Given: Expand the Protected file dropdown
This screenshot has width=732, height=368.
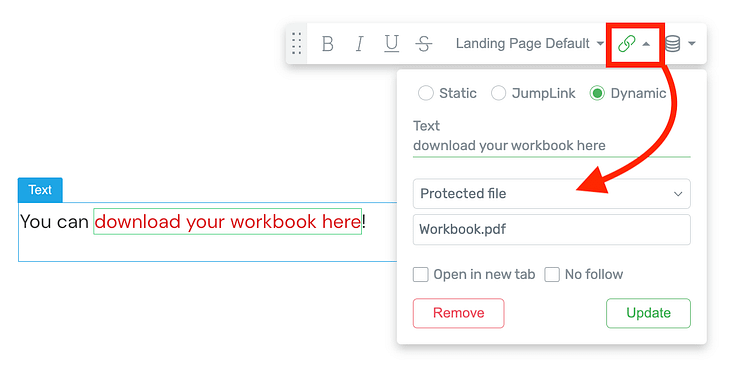Looking at the screenshot, I should click(x=551, y=193).
